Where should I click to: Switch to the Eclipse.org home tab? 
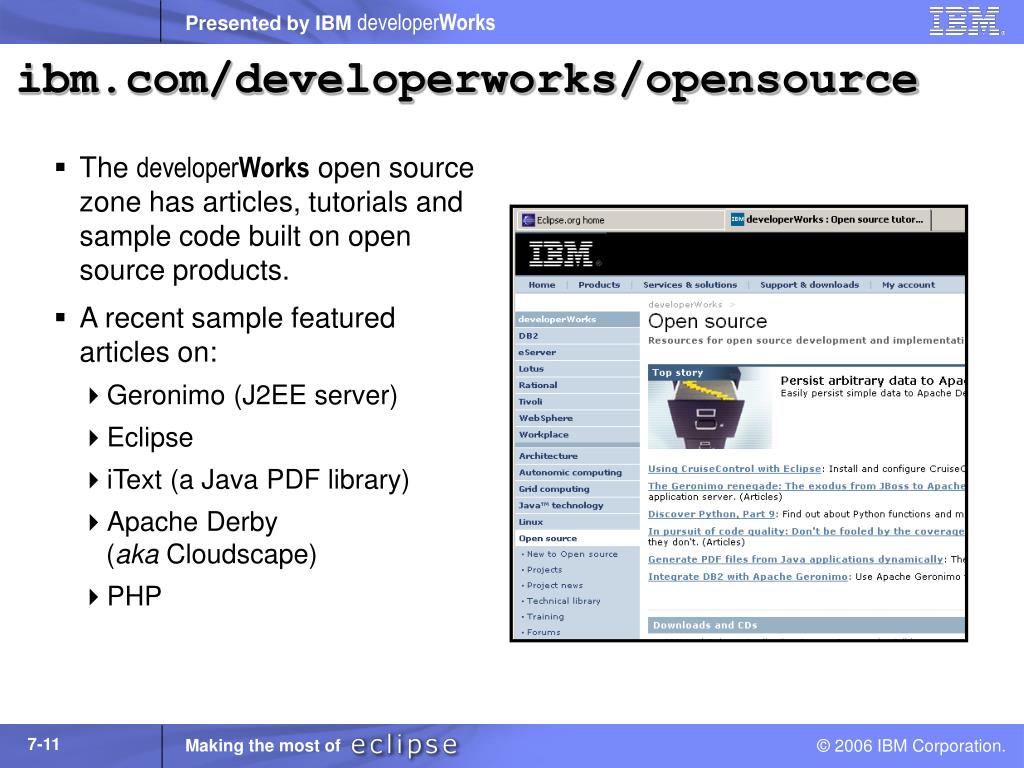point(620,220)
